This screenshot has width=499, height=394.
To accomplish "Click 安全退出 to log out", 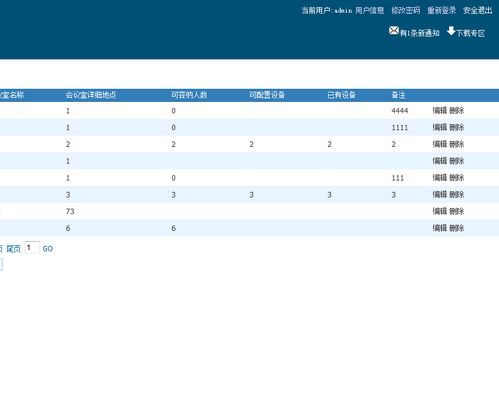I will (x=478, y=11).
